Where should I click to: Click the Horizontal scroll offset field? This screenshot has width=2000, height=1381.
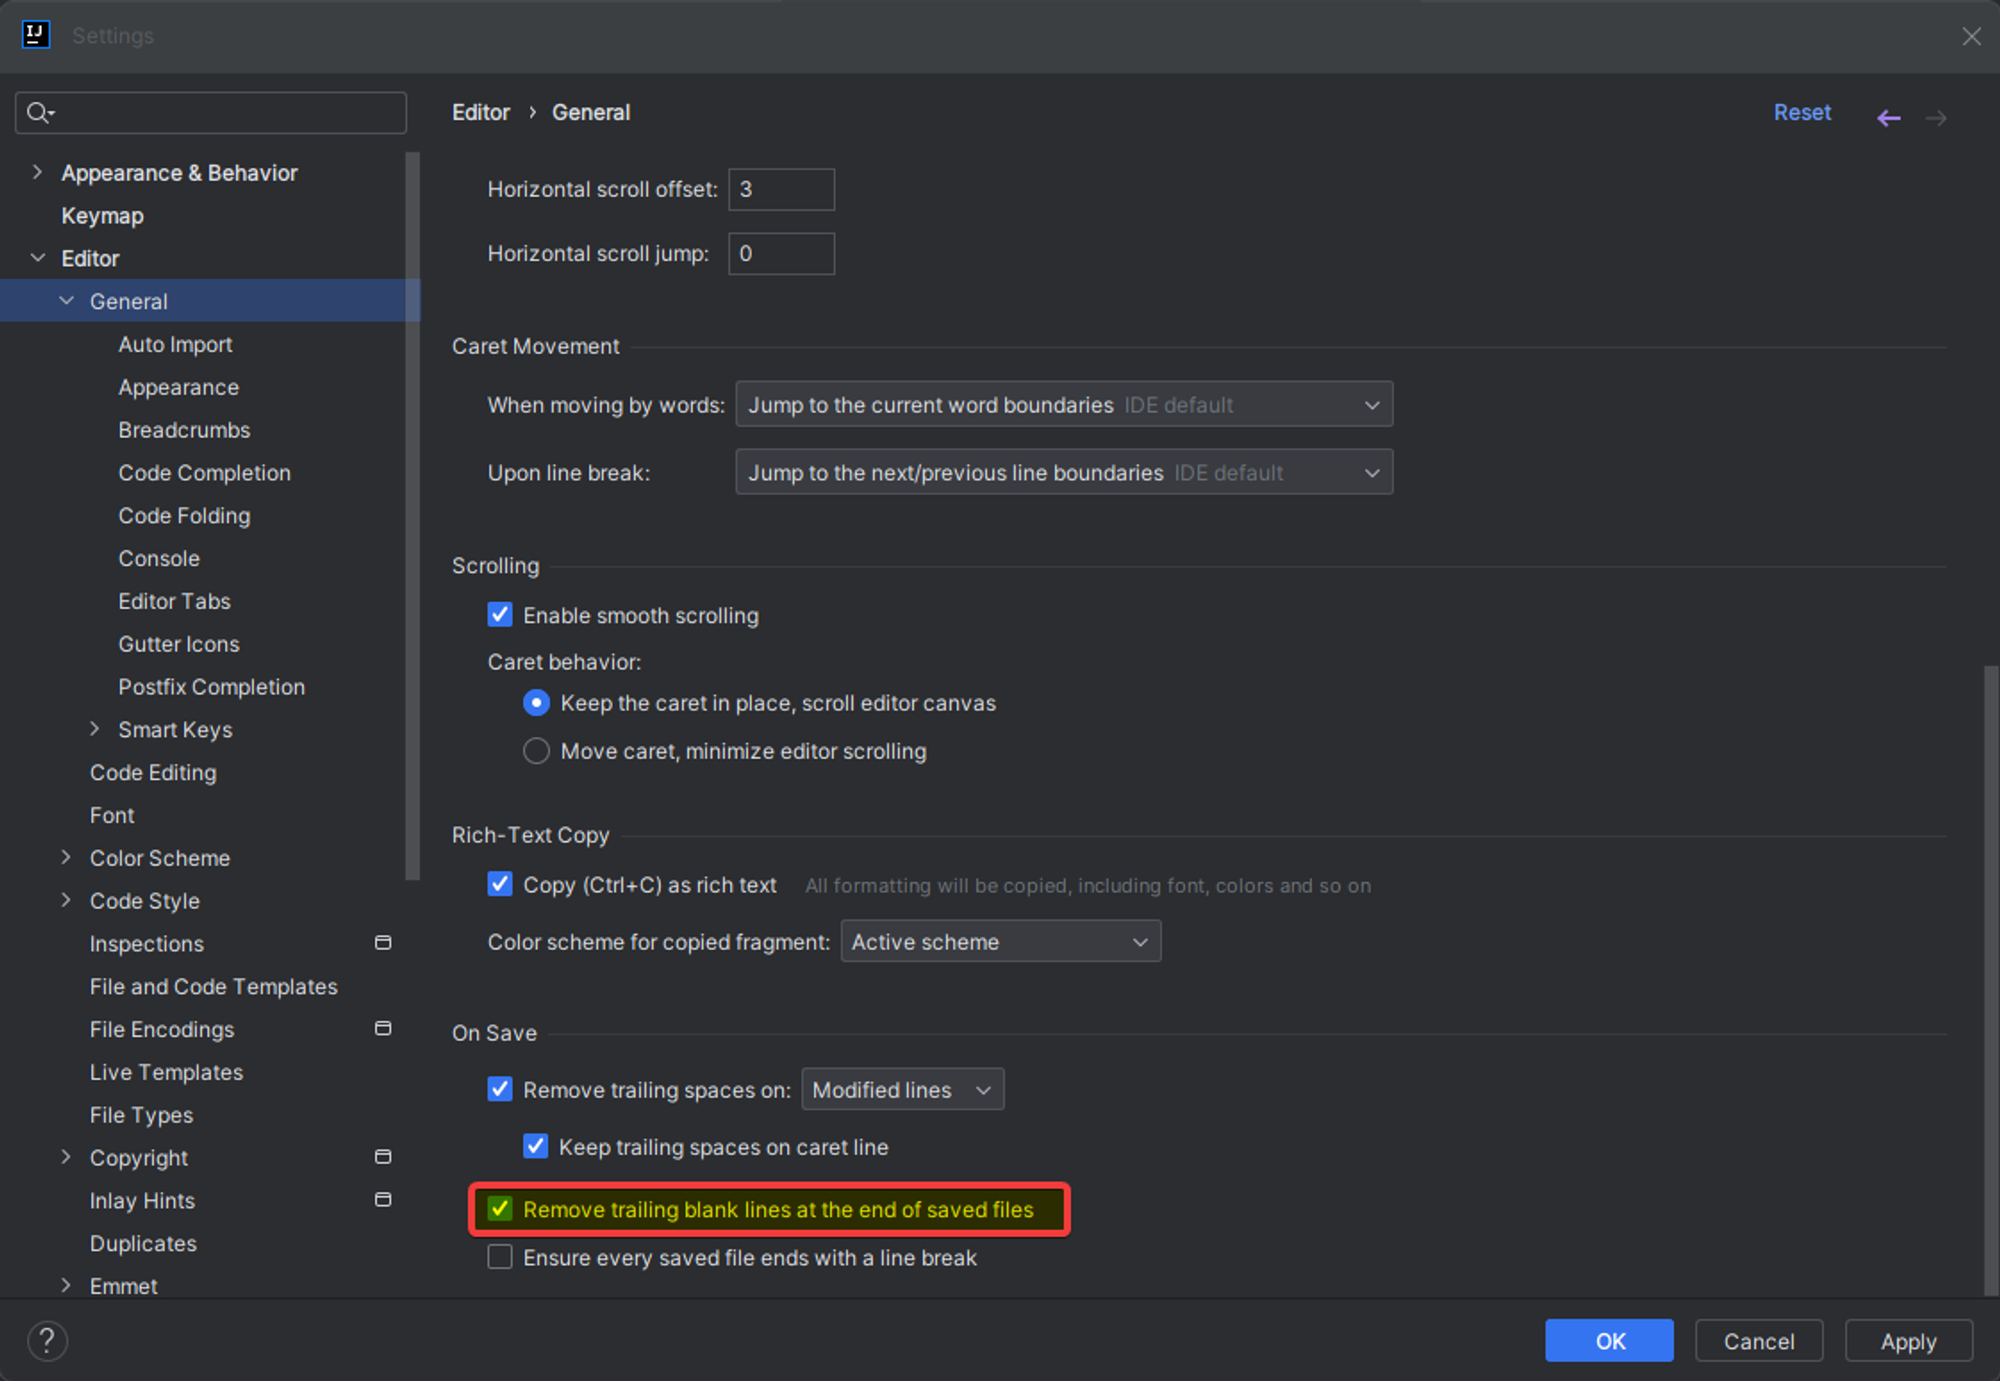coord(781,189)
